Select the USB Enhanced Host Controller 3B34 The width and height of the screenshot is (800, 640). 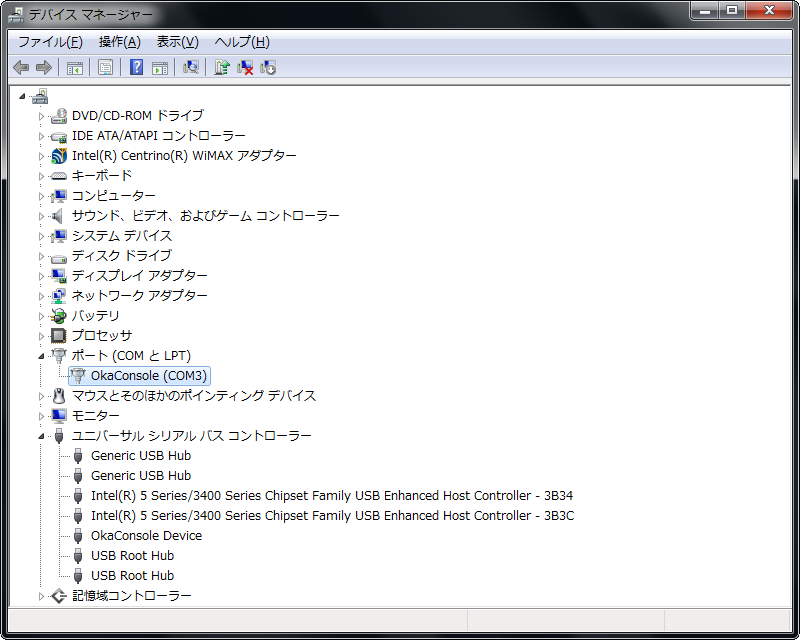click(x=331, y=495)
